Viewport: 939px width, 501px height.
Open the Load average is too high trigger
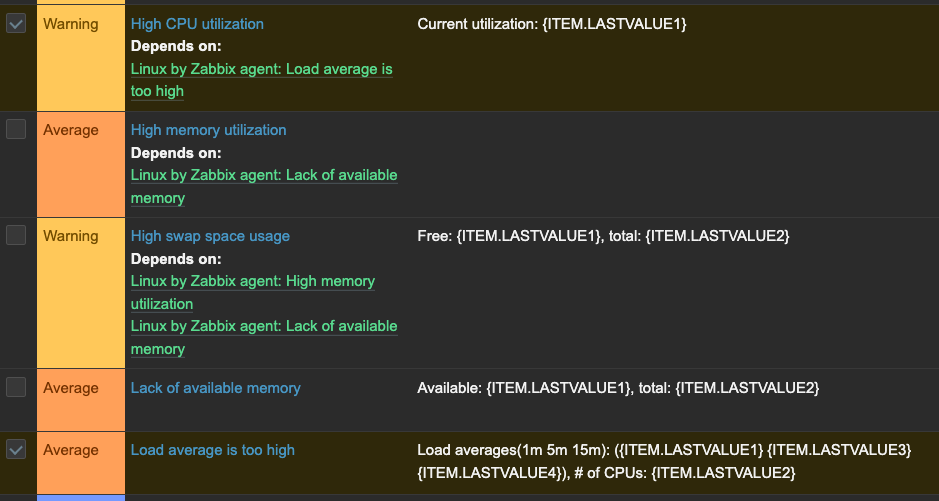pos(213,450)
